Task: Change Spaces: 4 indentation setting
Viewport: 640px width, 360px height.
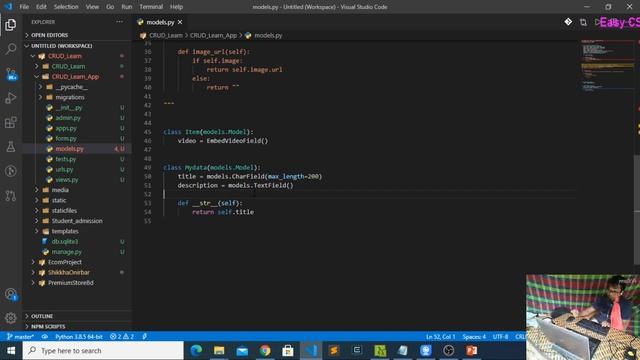Action: pyautogui.click(x=474, y=337)
